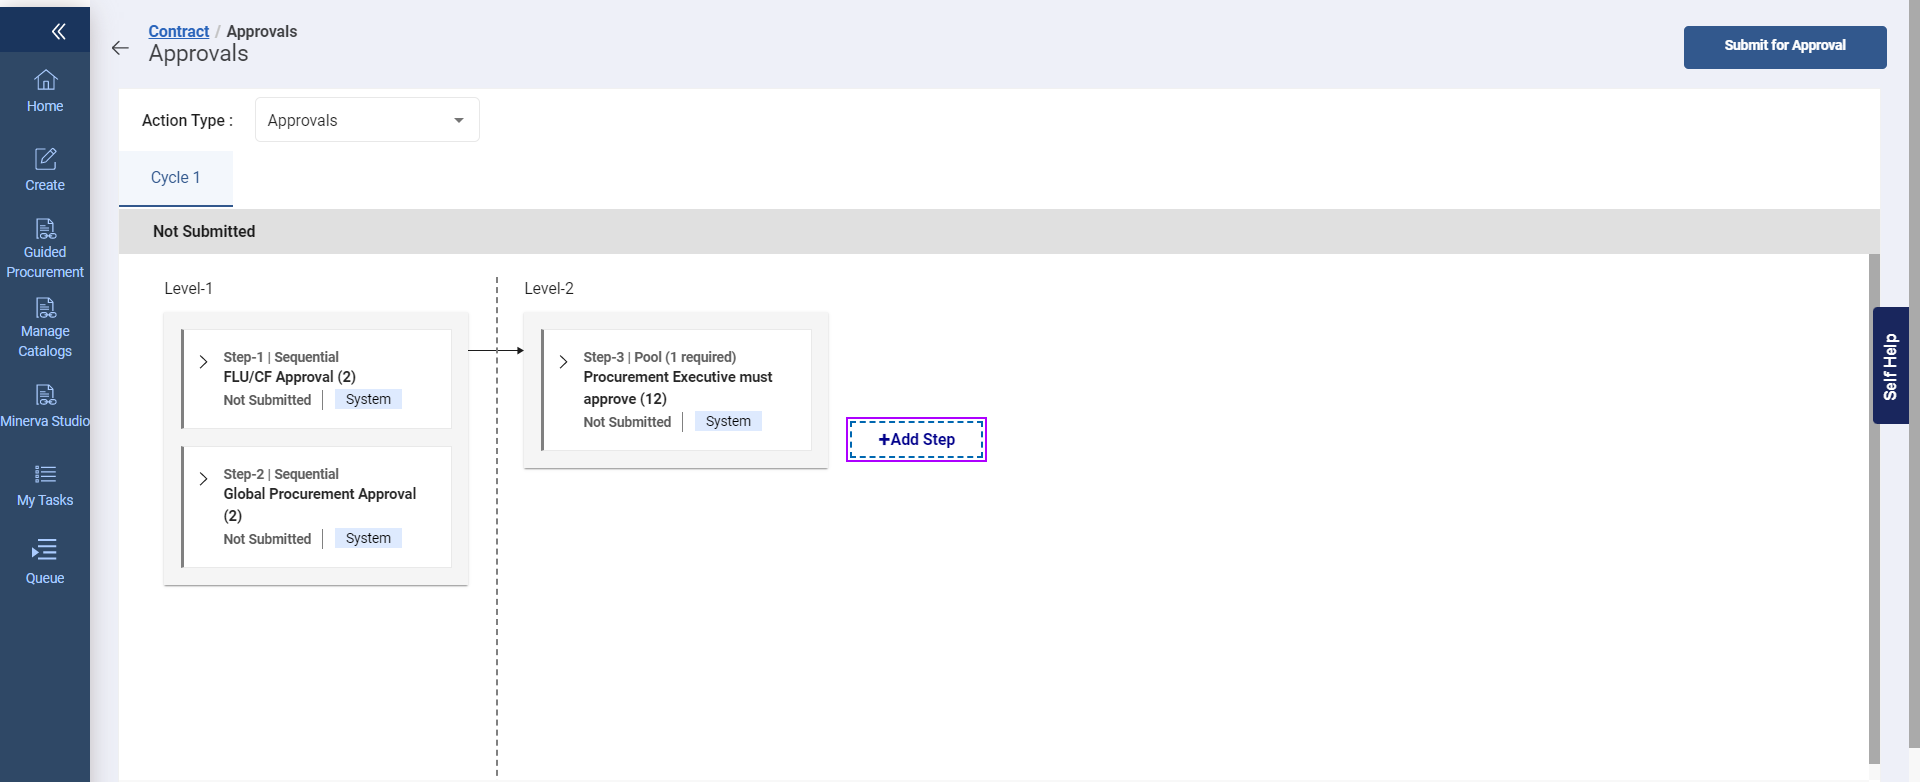Open the Self Help side tab
The height and width of the screenshot is (782, 1920).
1890,366
